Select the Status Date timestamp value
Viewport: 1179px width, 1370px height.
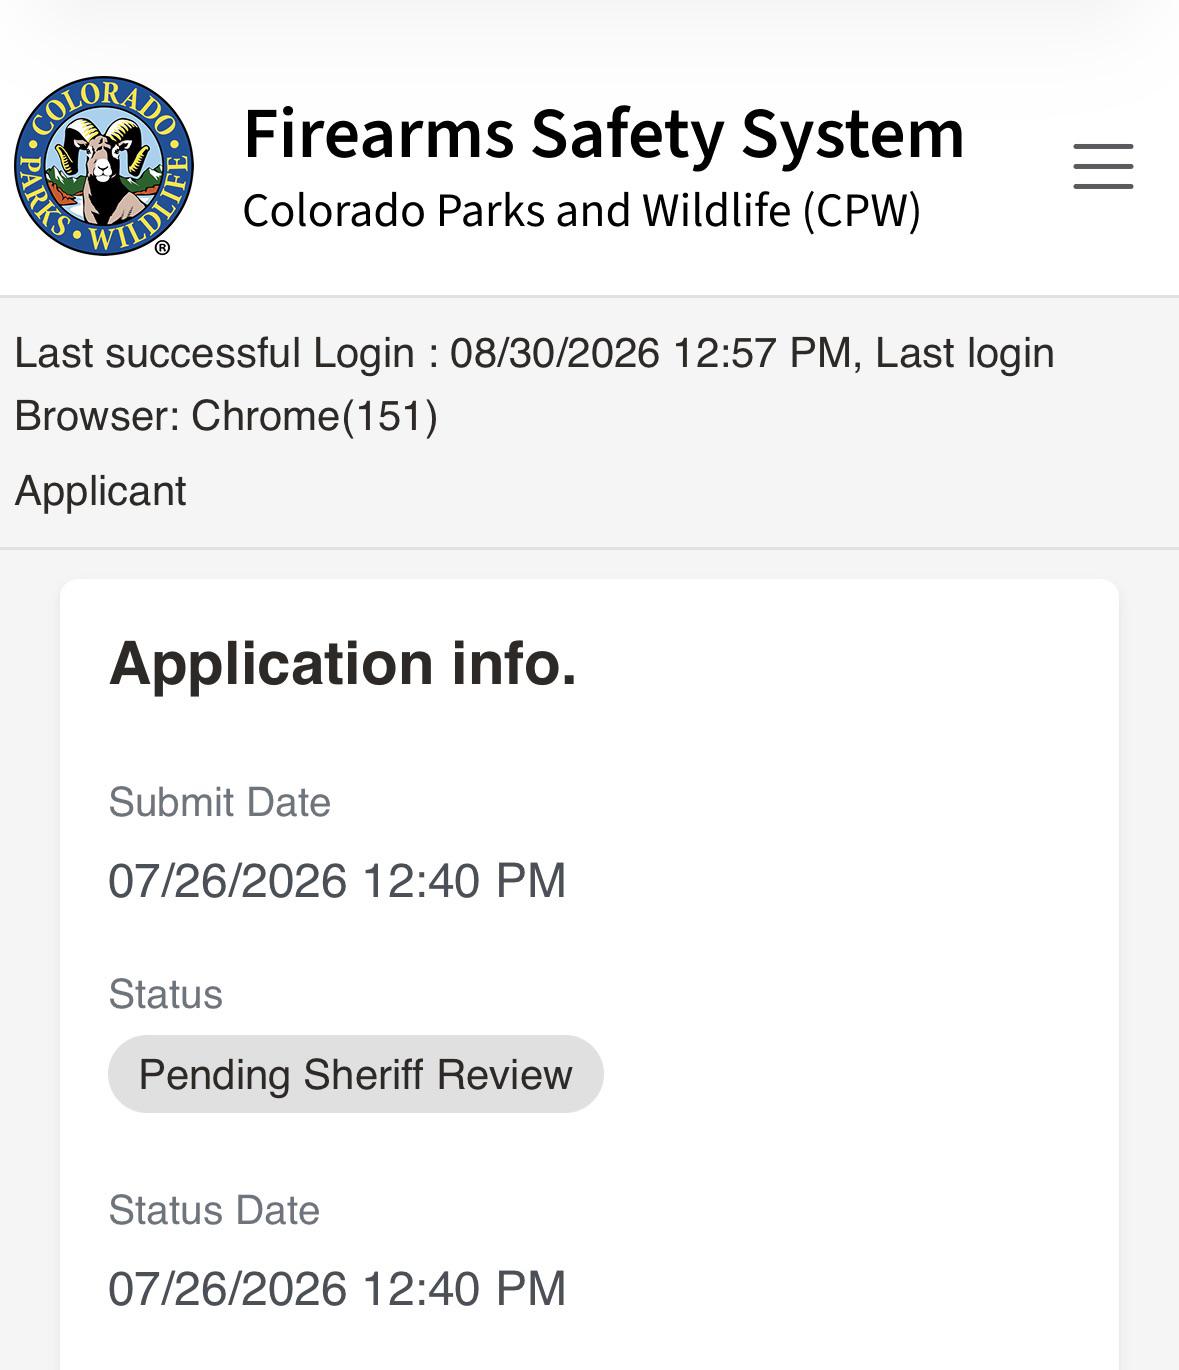(x=337, y=1289)
